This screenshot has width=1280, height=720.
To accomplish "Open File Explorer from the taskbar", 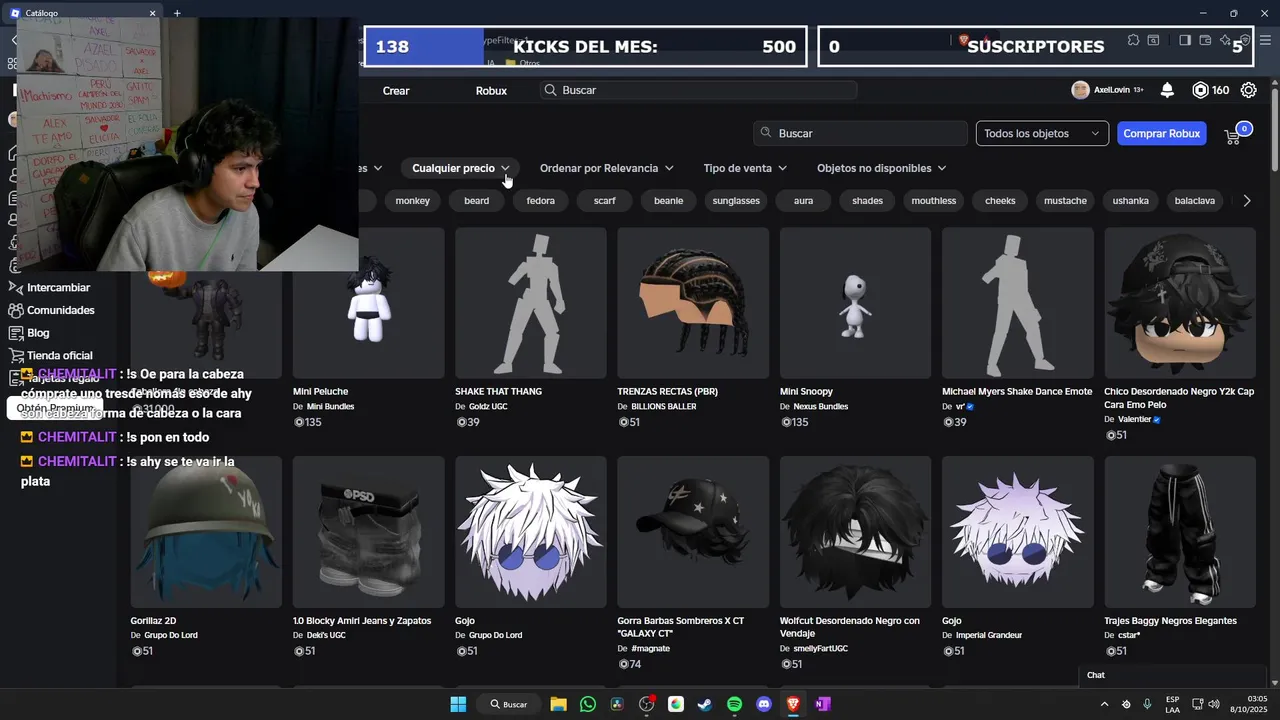I will pyautogui.click(x=558, y=704).
